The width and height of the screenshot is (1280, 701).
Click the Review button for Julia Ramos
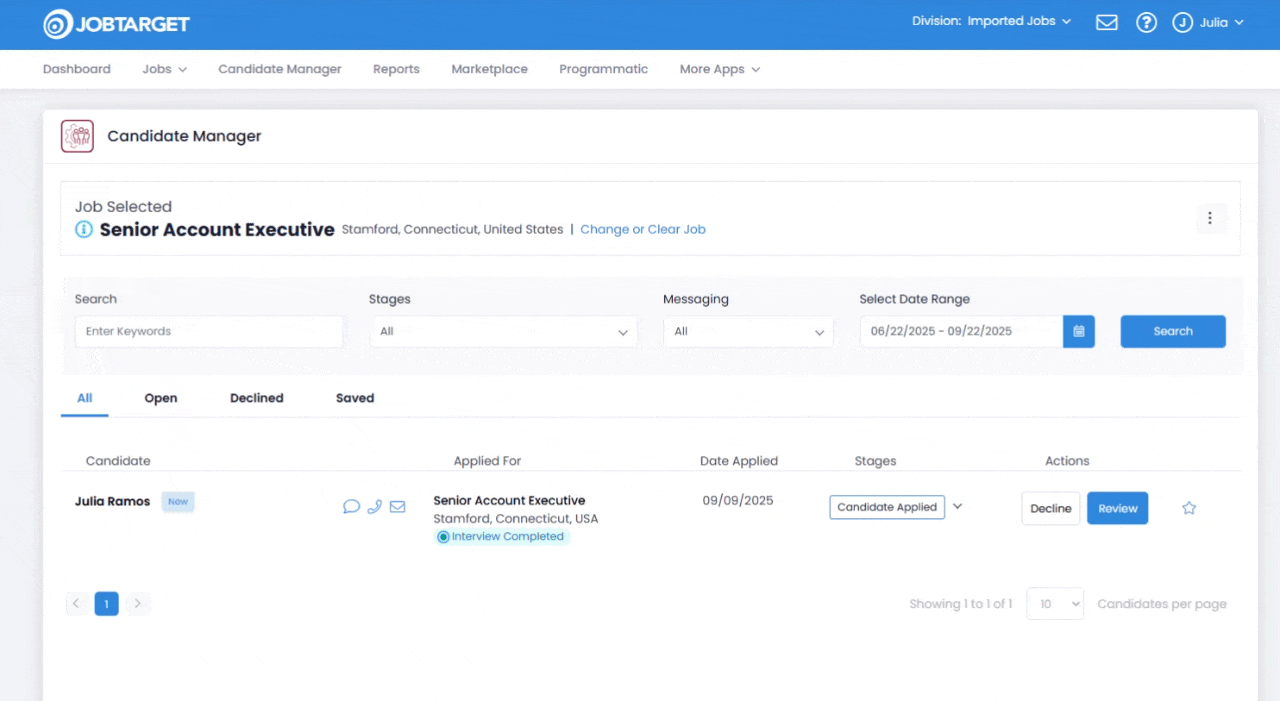point(1117,508)
